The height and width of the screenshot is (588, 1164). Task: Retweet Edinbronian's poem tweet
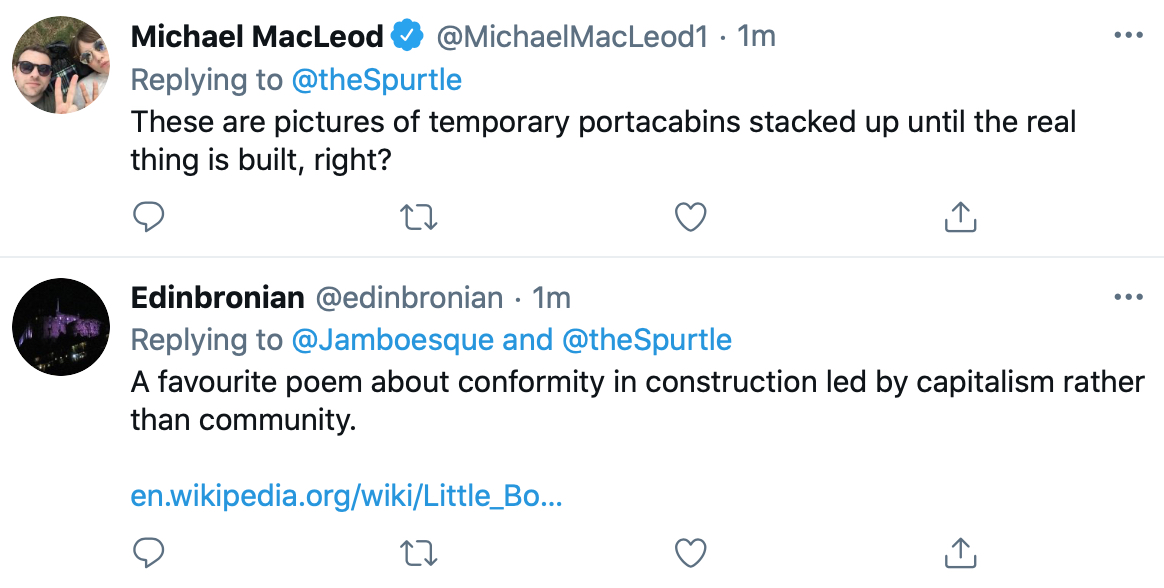419,554
